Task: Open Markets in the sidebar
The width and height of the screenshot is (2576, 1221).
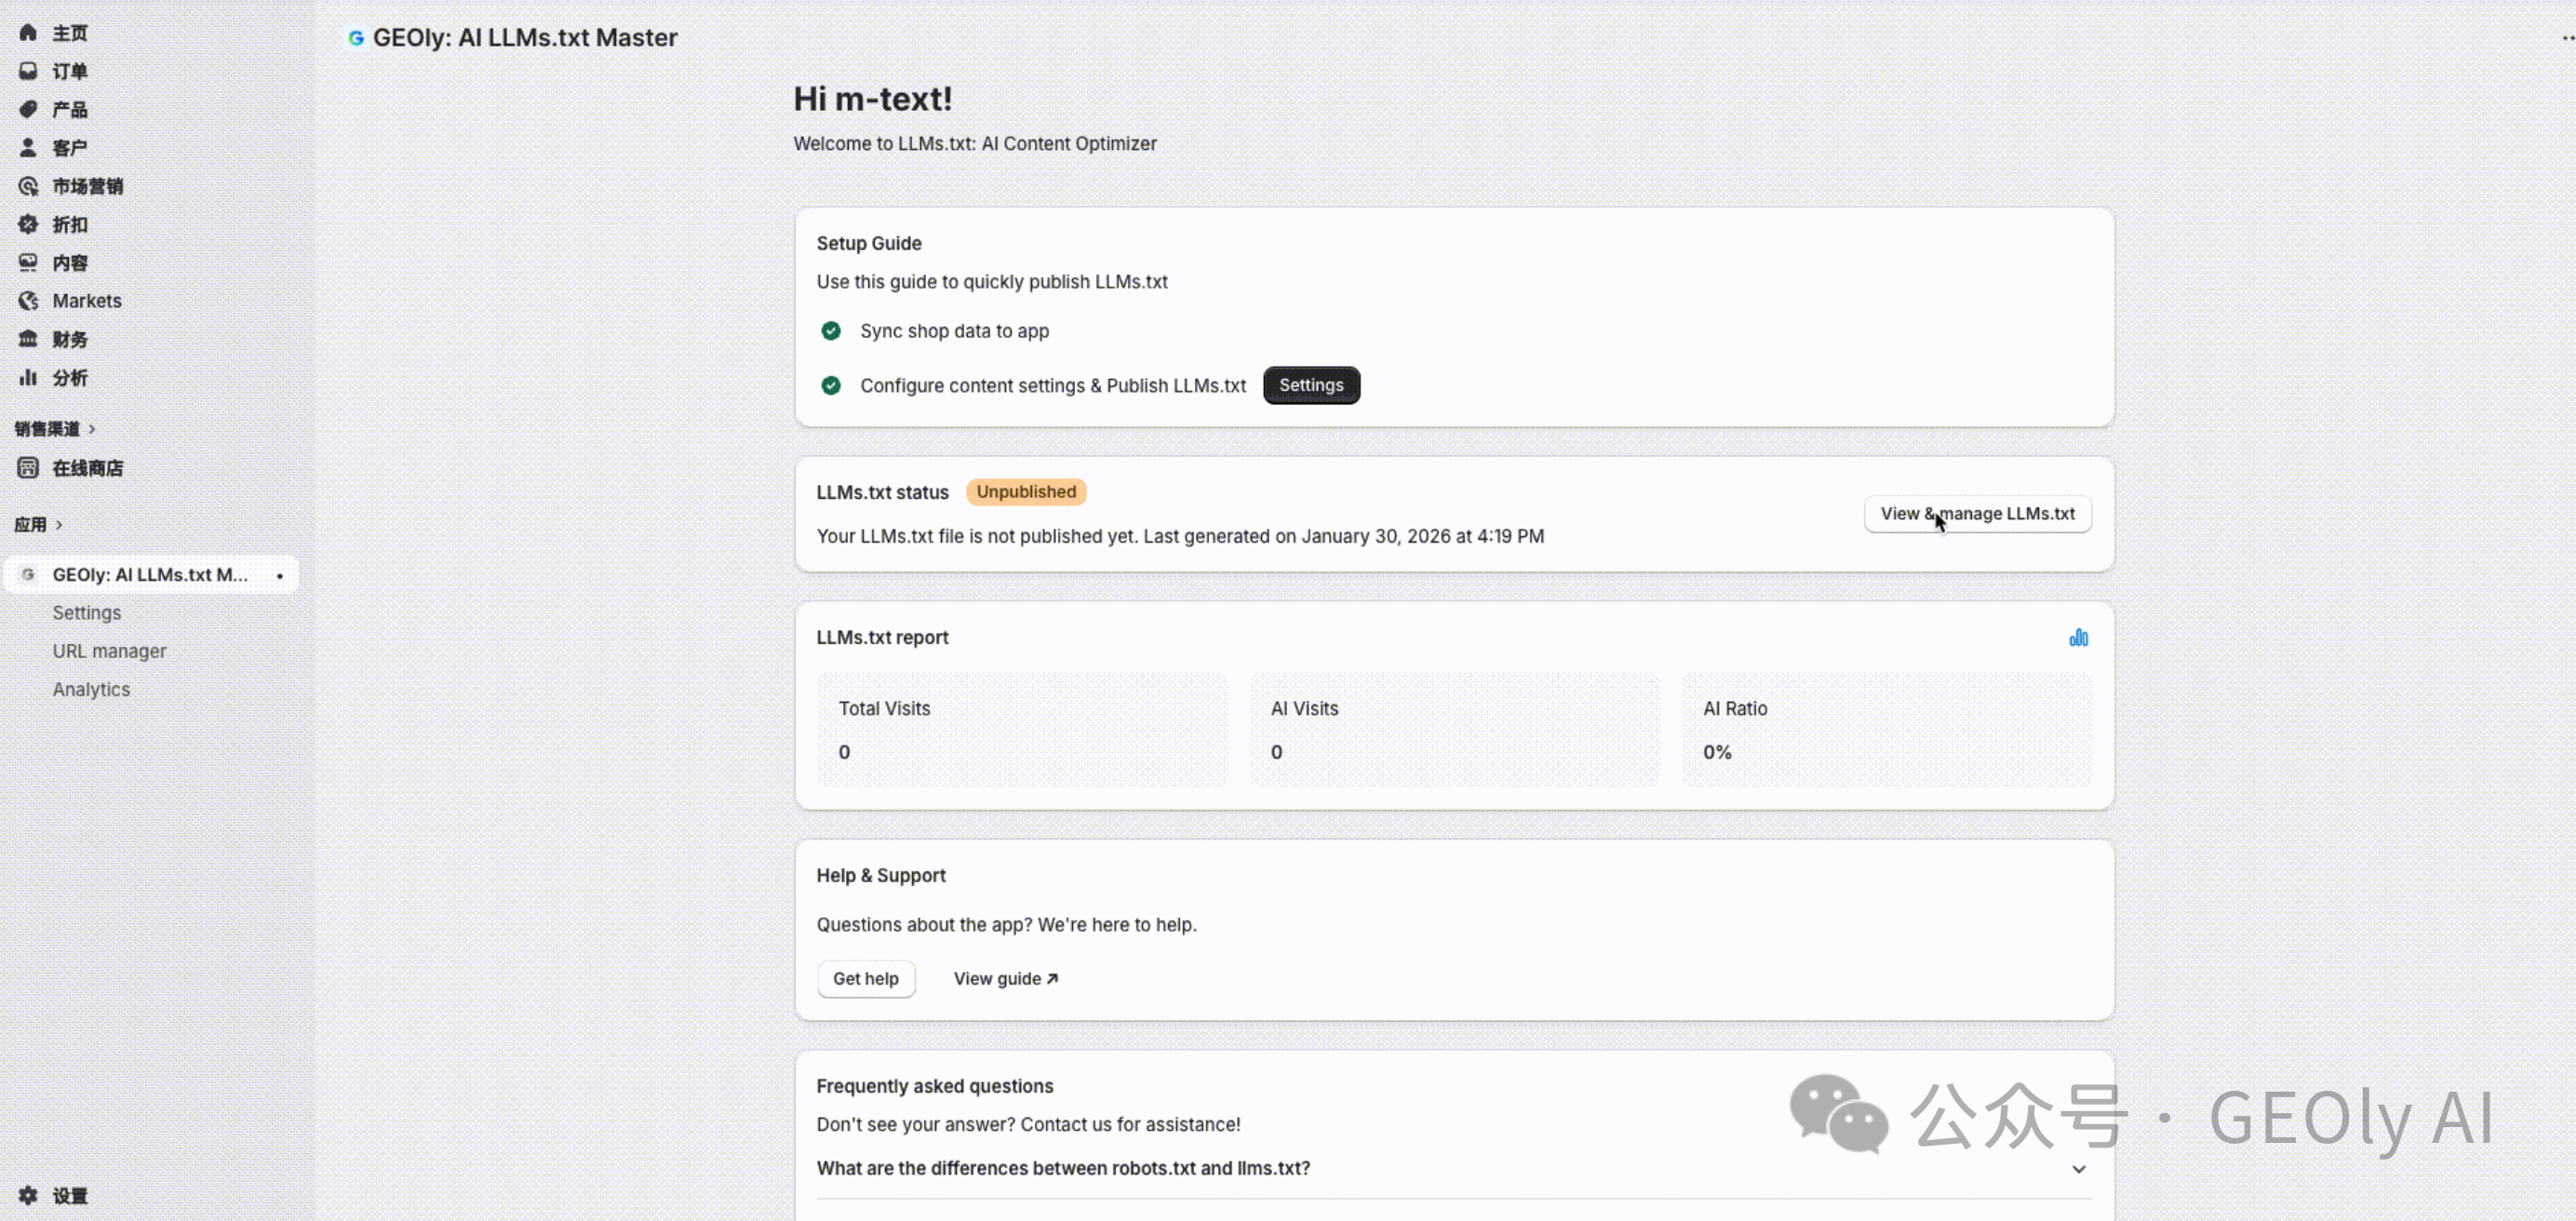Action: [x=87, y=301]
